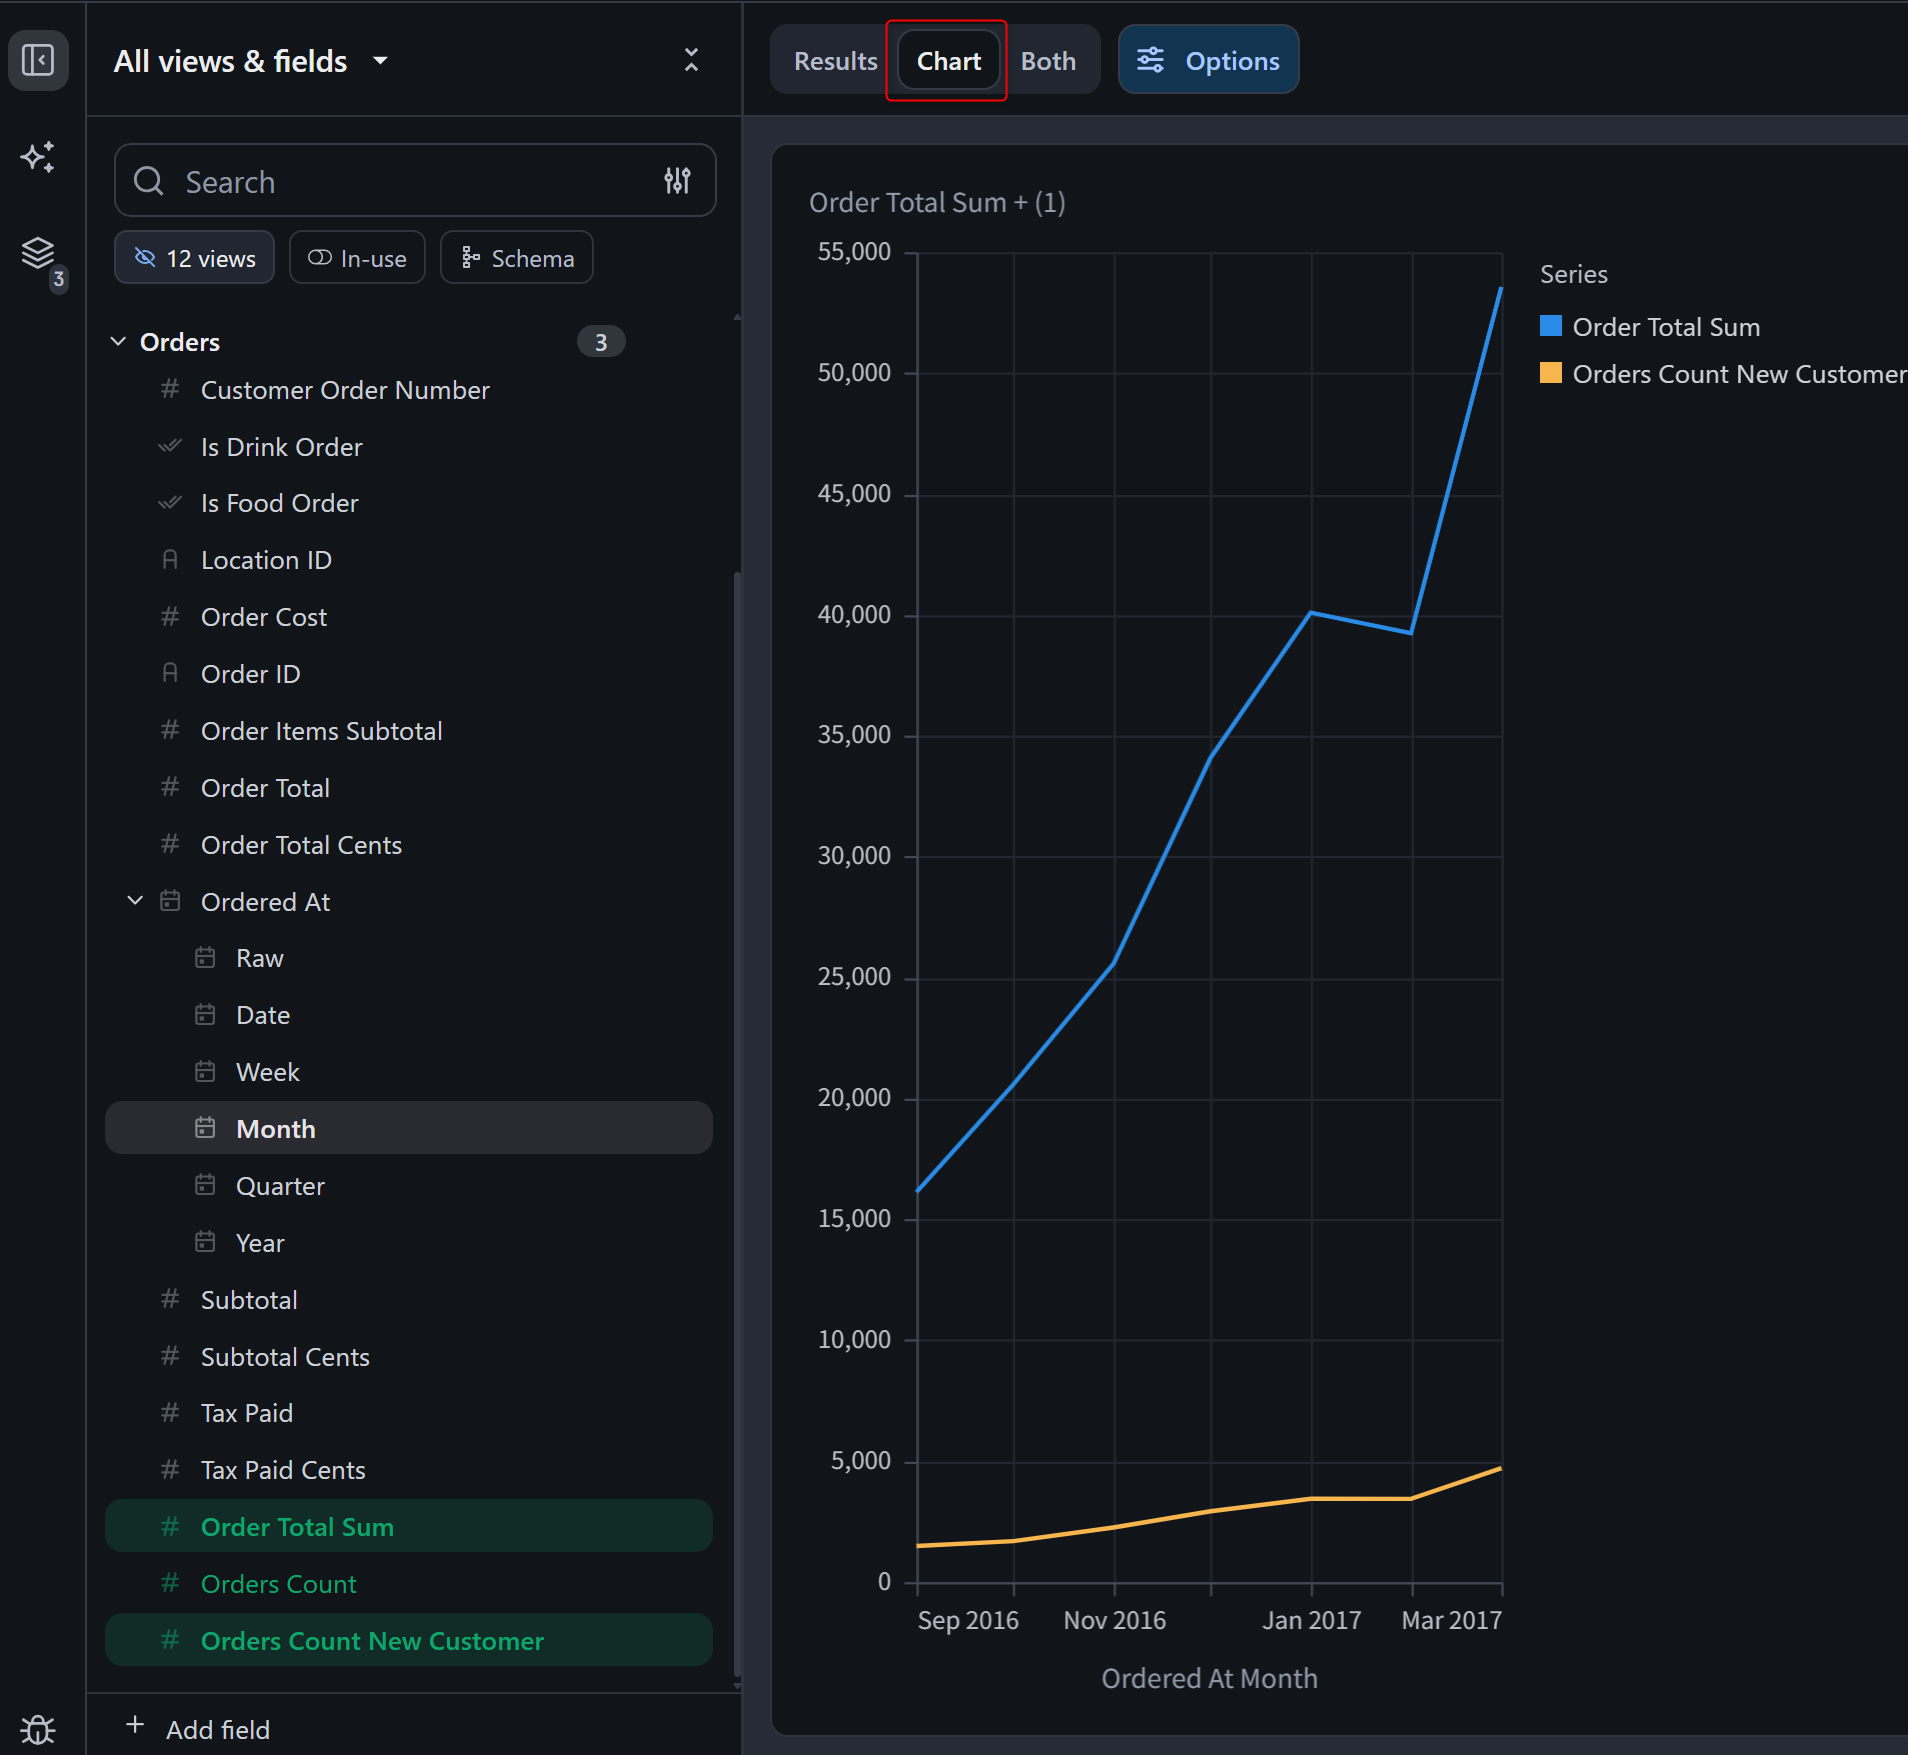Click the calendar icon beside Quarter
Viewport: 1908px width, 1755px height.
pos(205,1186)
